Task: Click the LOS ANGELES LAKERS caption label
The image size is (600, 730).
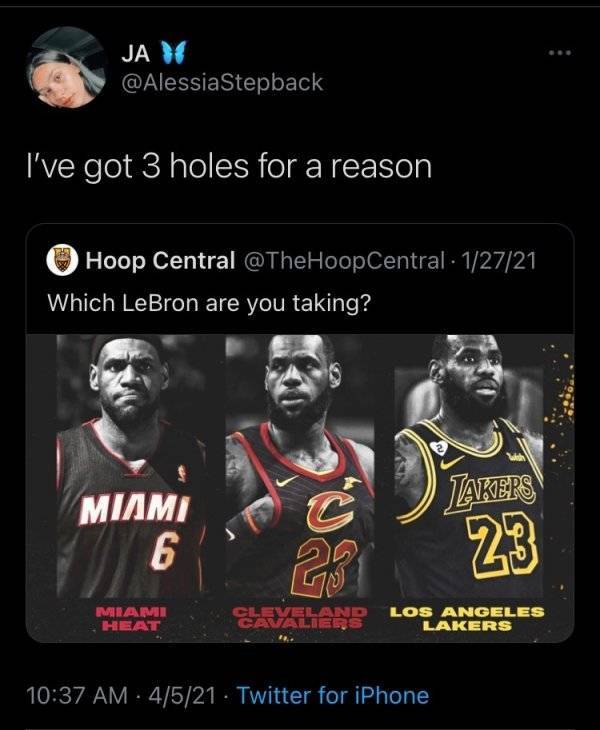Action: point(466,618)
